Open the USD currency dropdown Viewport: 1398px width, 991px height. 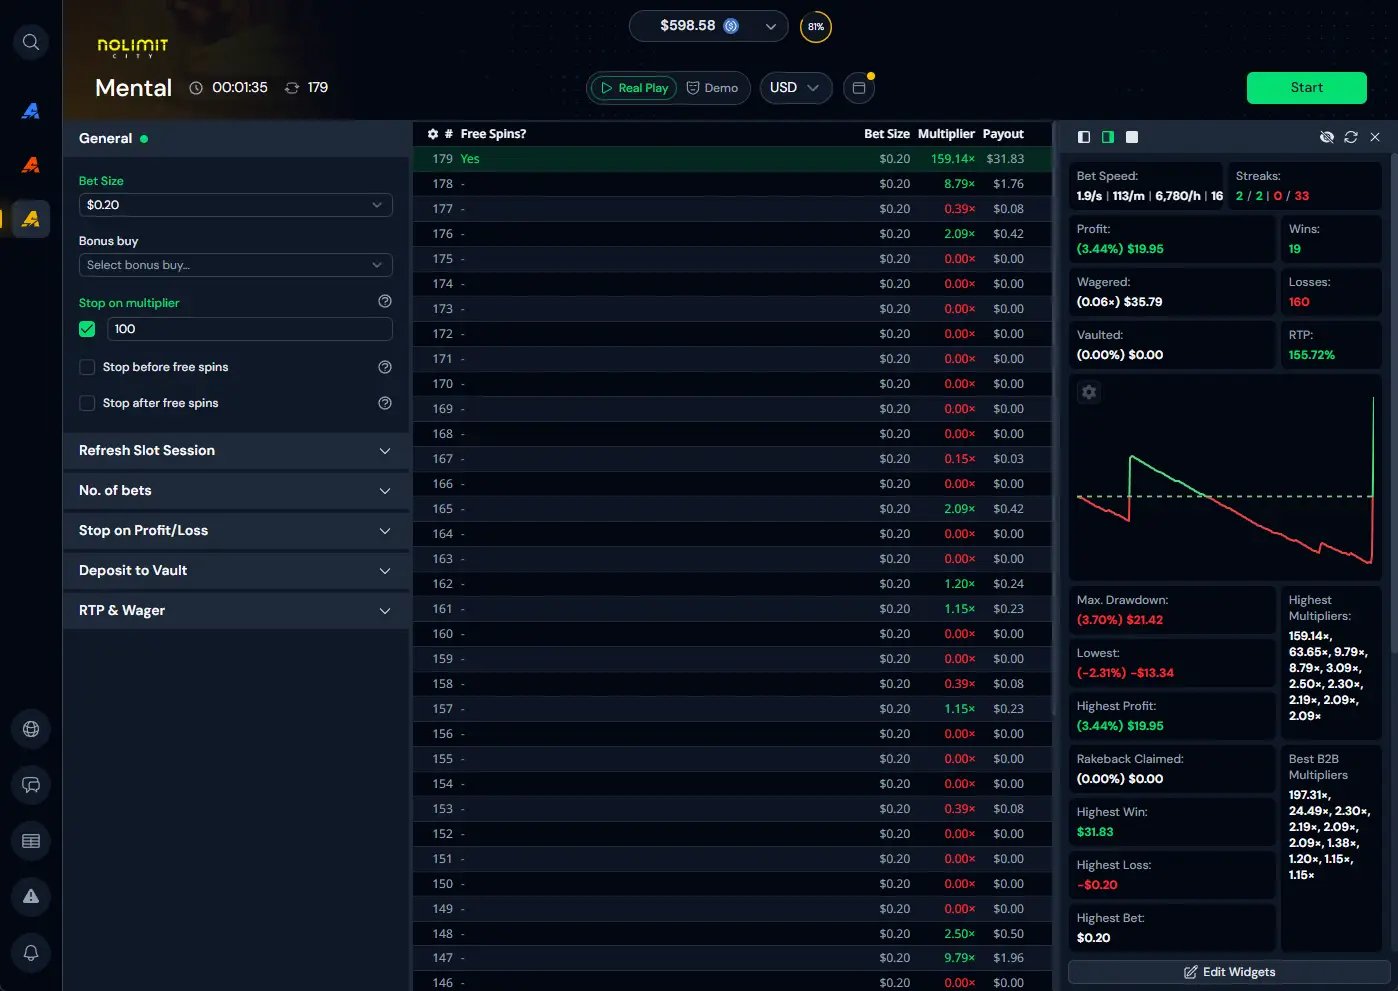(796, 88)
